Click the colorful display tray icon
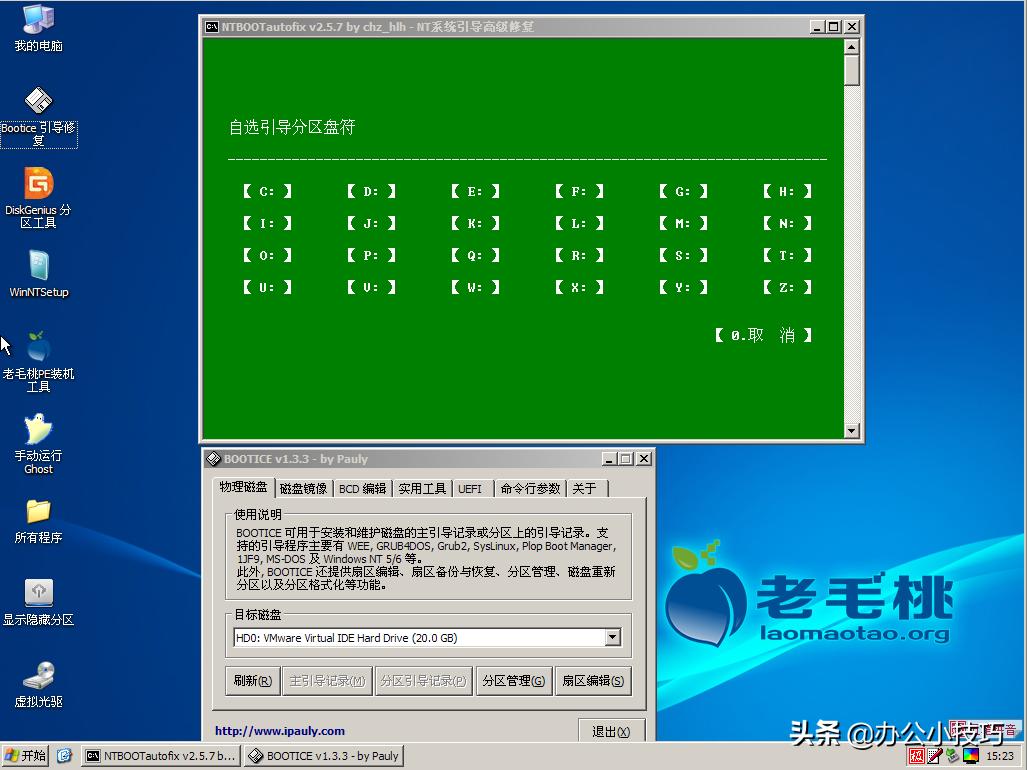The height and width of the screenshot is (770, 1027). click(x=970, y=756)
